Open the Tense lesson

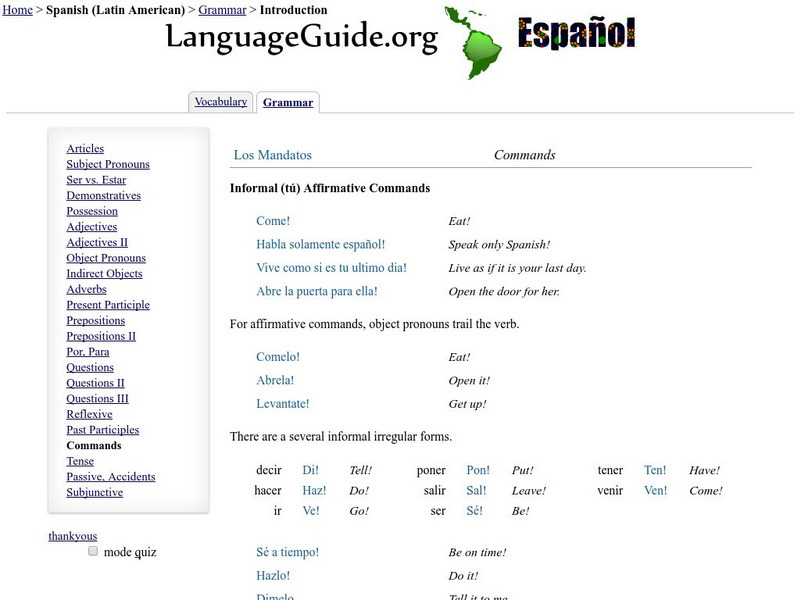tap(80, 461)
